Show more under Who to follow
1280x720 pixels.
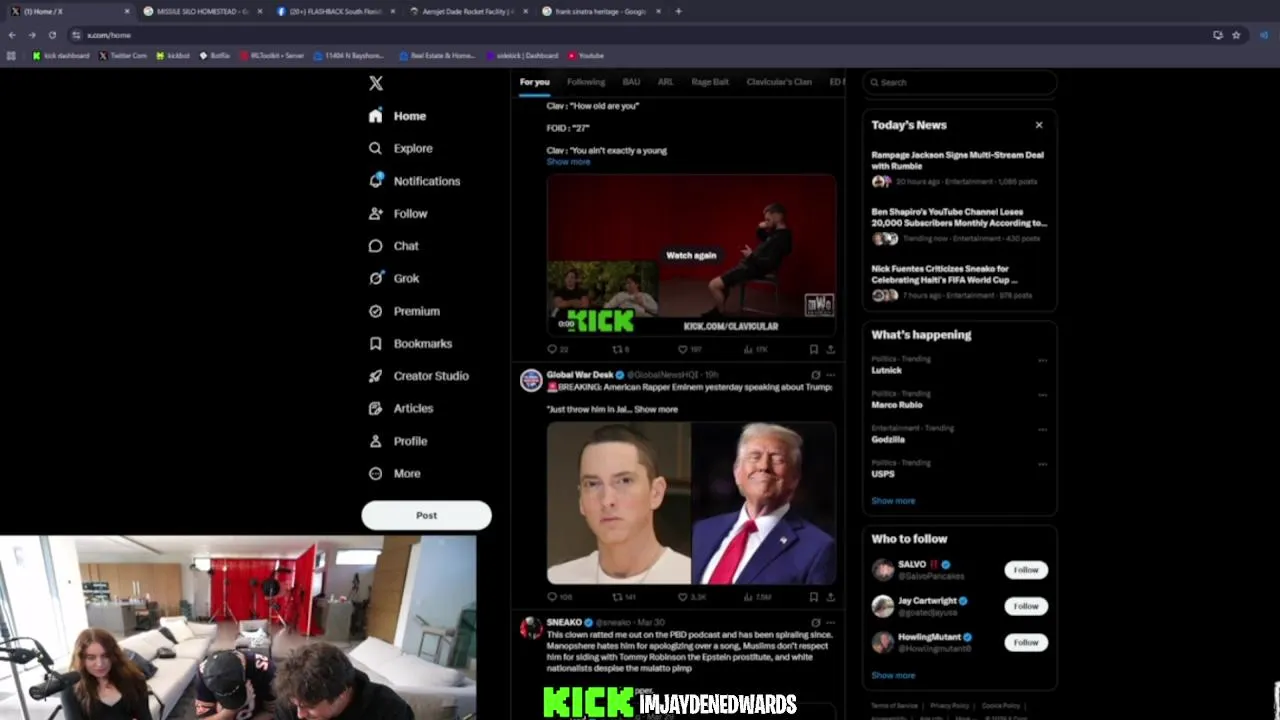click(893, 676)
